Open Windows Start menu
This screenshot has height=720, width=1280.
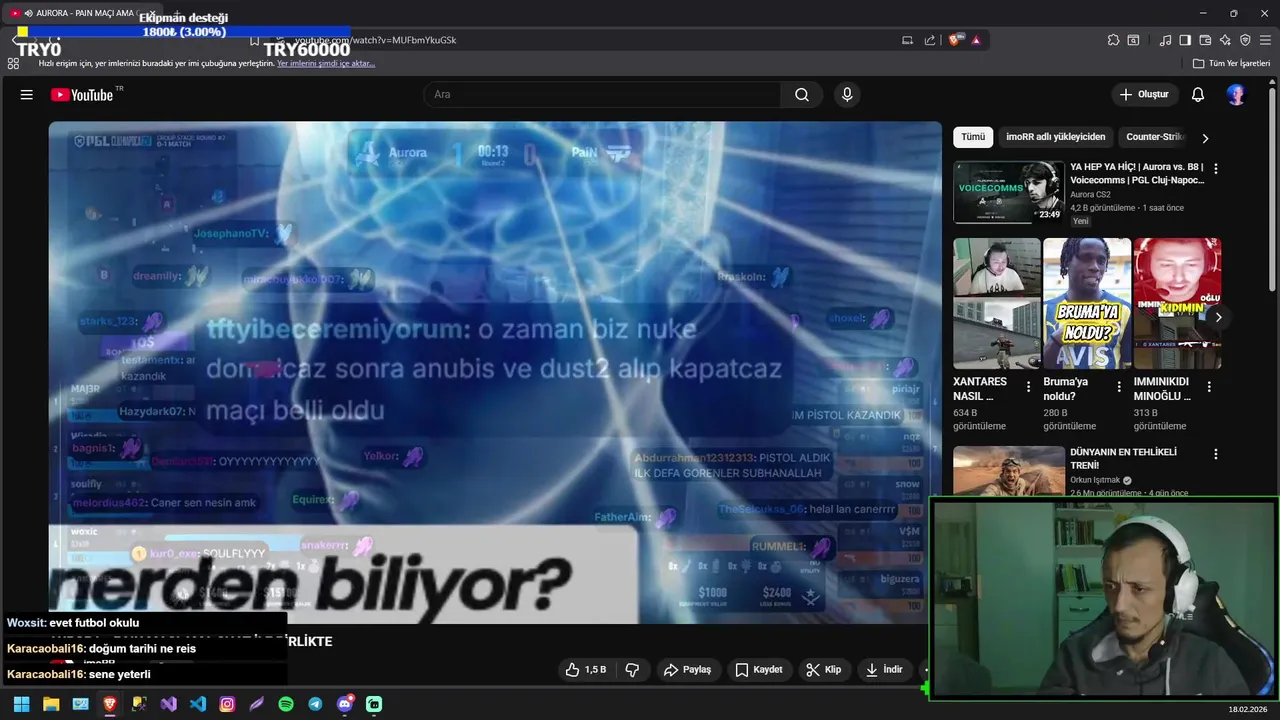tap(21, 704)
